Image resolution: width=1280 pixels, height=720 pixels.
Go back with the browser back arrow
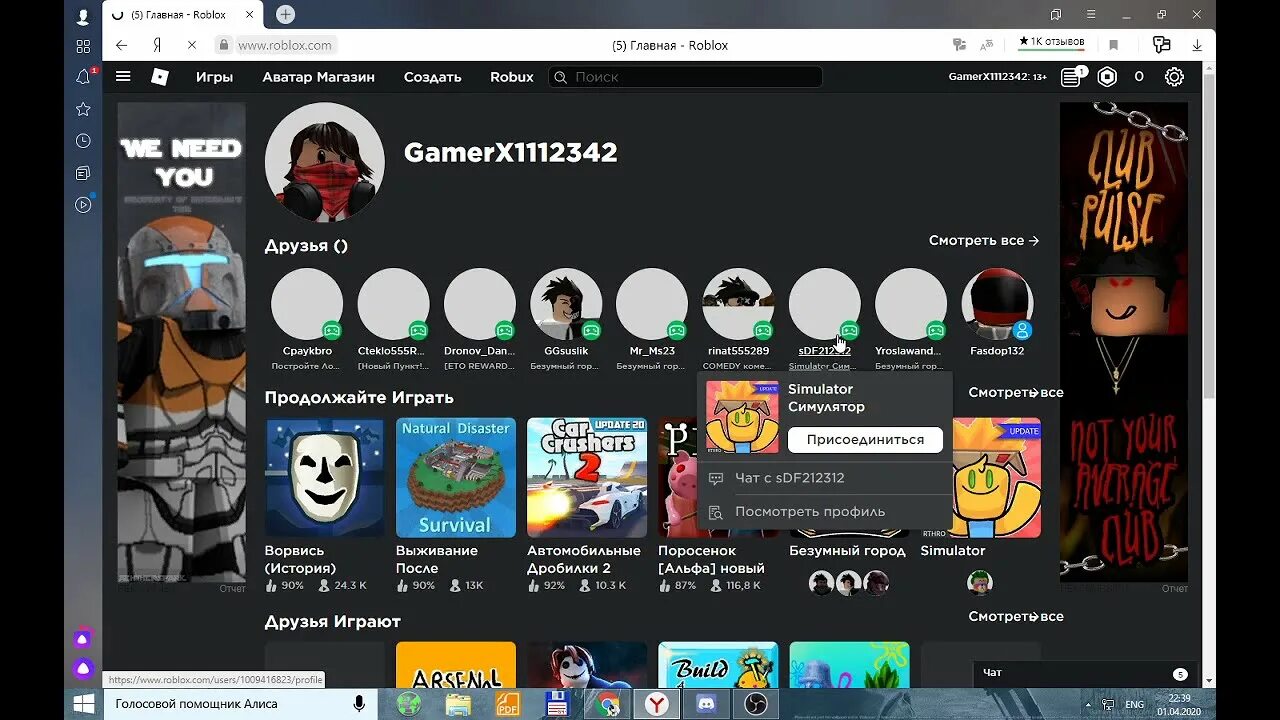click(121, 45)
